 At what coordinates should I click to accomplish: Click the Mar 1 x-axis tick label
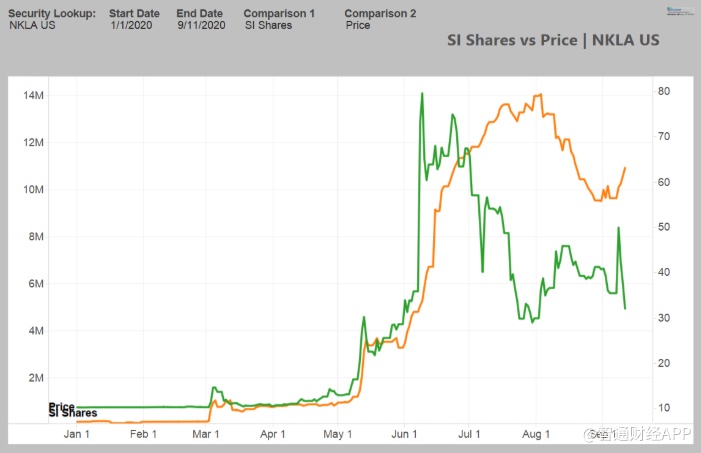pyautogui.click(x=207, y=434)
